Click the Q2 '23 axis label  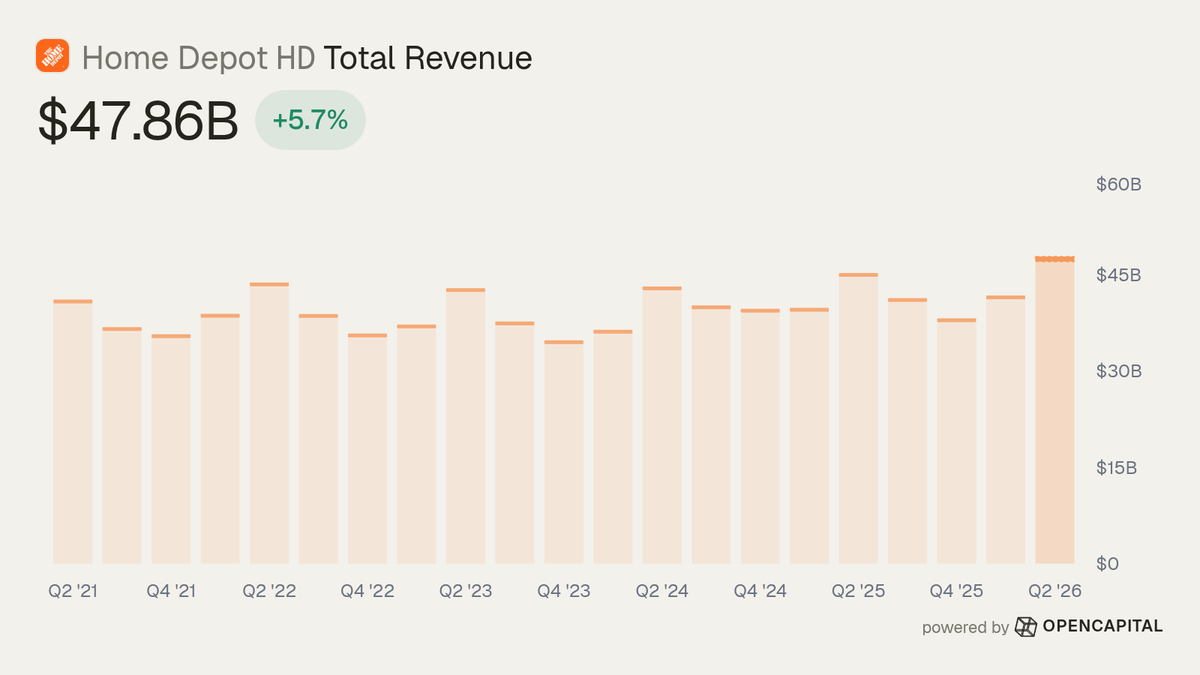(466, 592)
